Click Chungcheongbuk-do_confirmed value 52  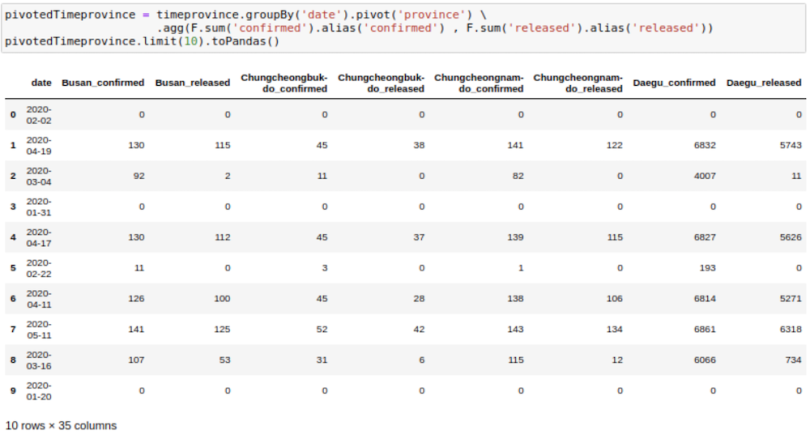[322, 329]
